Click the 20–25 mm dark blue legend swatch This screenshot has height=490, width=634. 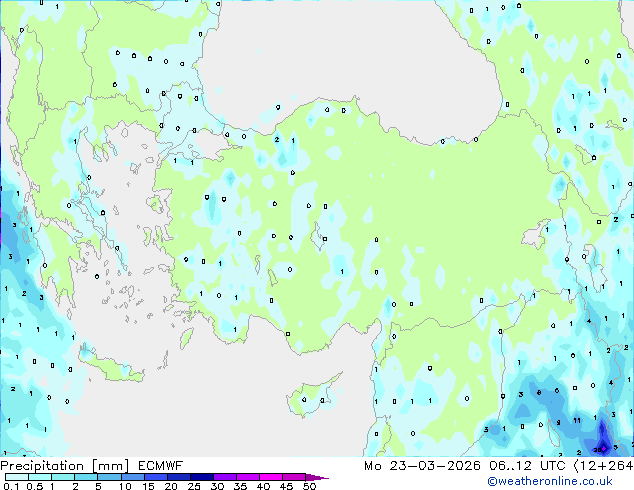(x=179, y=477)
